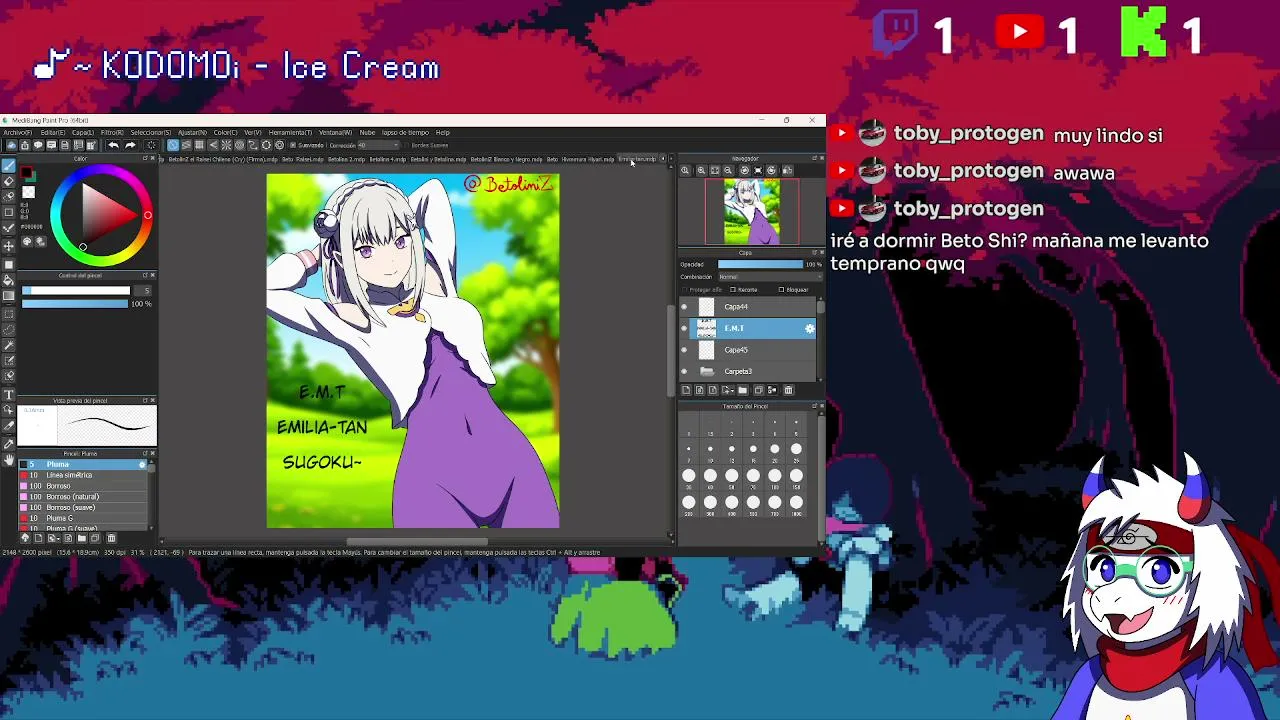The width and height of the screenshot is (1280, 720).
Task: Open the Herramienta menu
Action: click(x=291, y=132)
